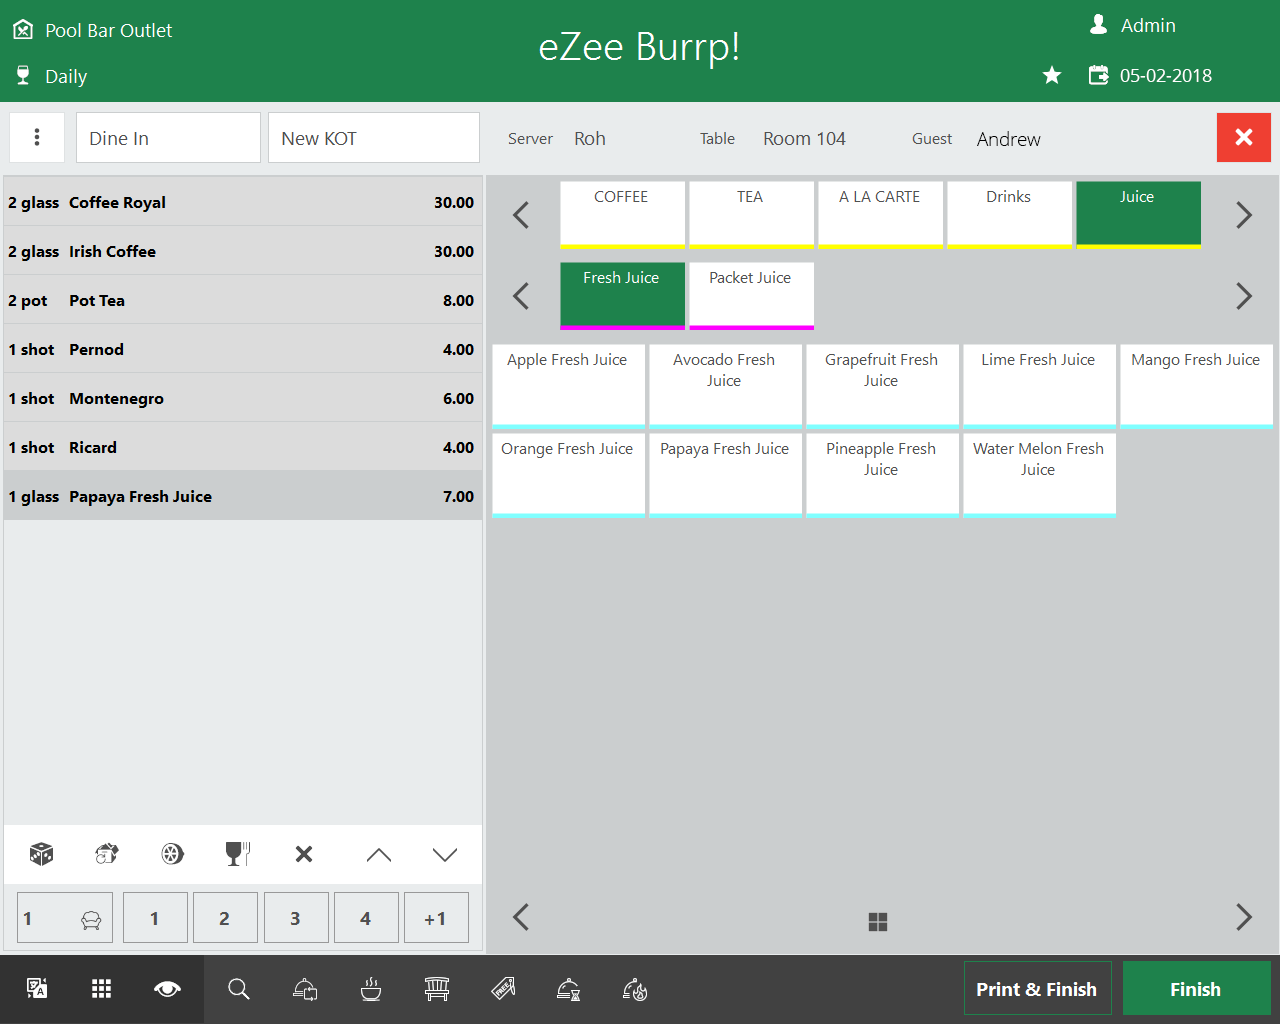Click the Print & Finish button
This screenshot has height=1024, width=1280.
[1037, 989]
